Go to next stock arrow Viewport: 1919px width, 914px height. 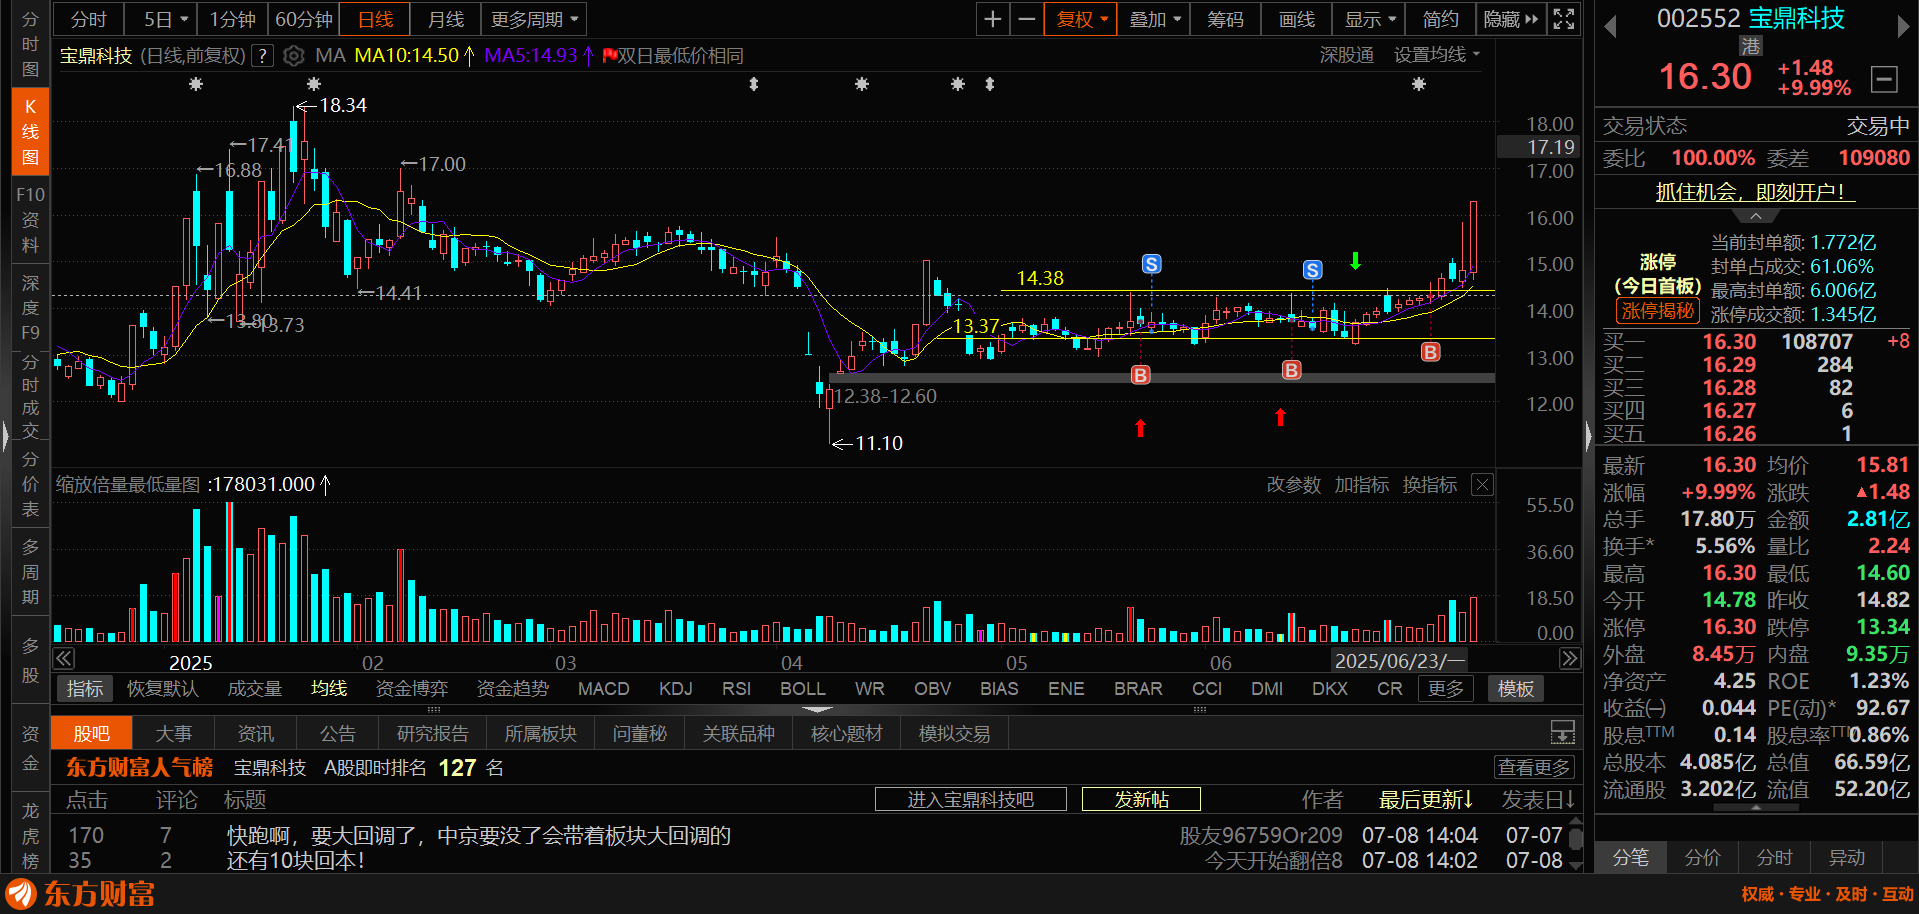tap(1903, 27)
